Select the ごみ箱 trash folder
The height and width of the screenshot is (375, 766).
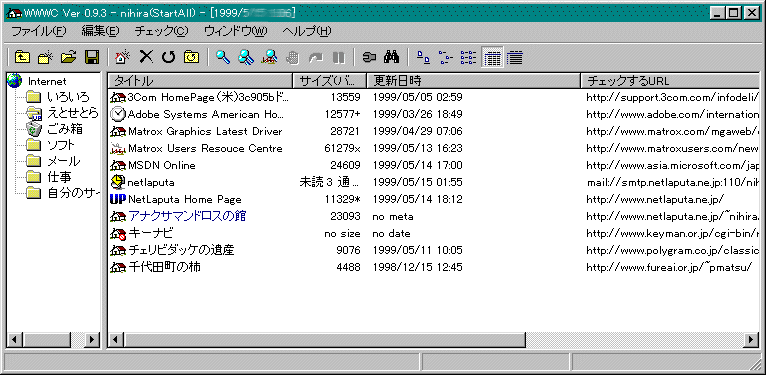coord(64,129)
